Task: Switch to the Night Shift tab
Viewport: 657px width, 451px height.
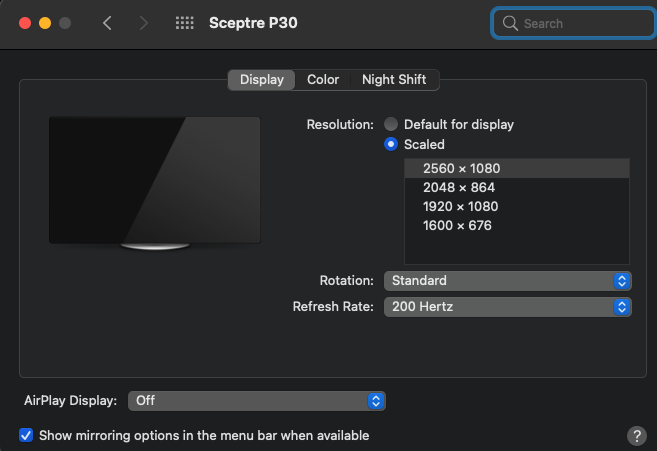Action: point(396,80)
